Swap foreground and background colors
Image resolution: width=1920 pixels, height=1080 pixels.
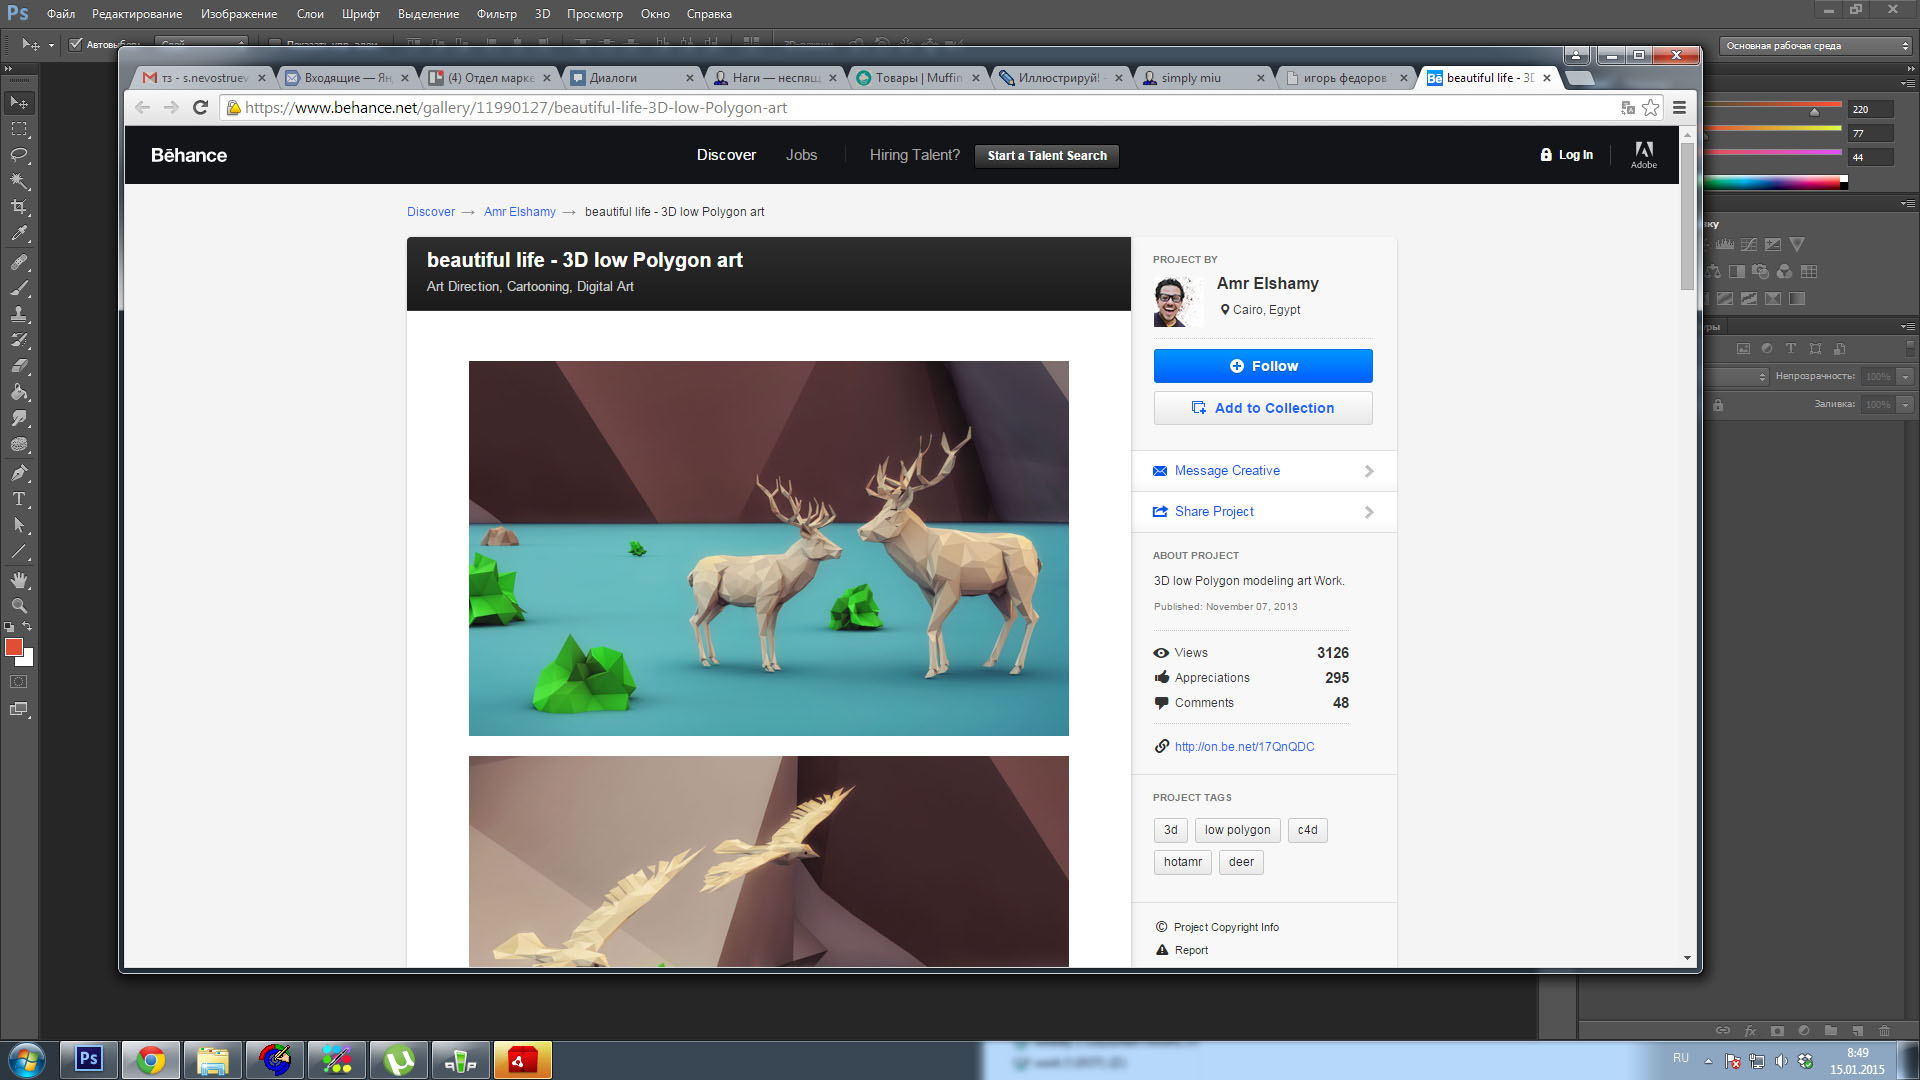click(28, 627)
